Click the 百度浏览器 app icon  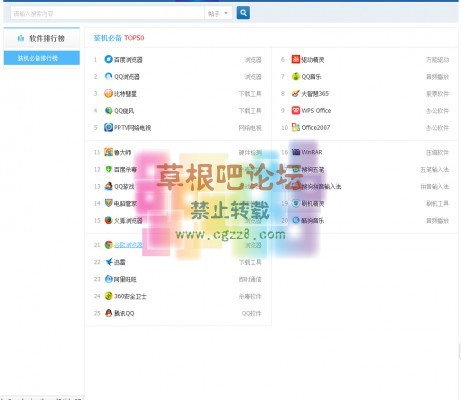[x=108, y=59]
